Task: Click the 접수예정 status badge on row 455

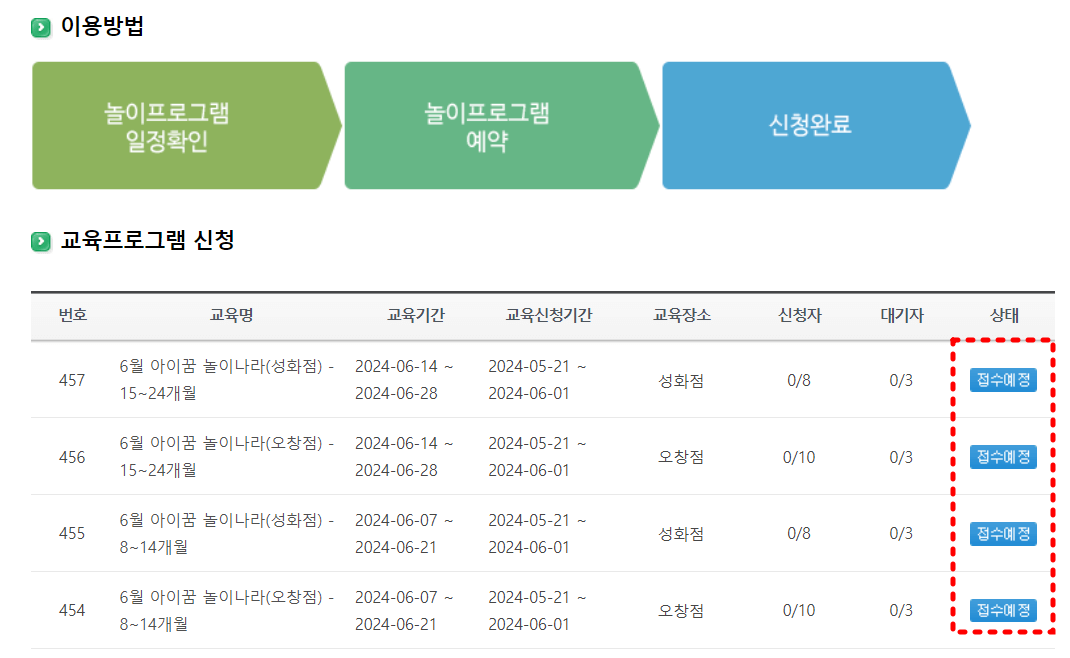Action: [x=1003, y=534]
